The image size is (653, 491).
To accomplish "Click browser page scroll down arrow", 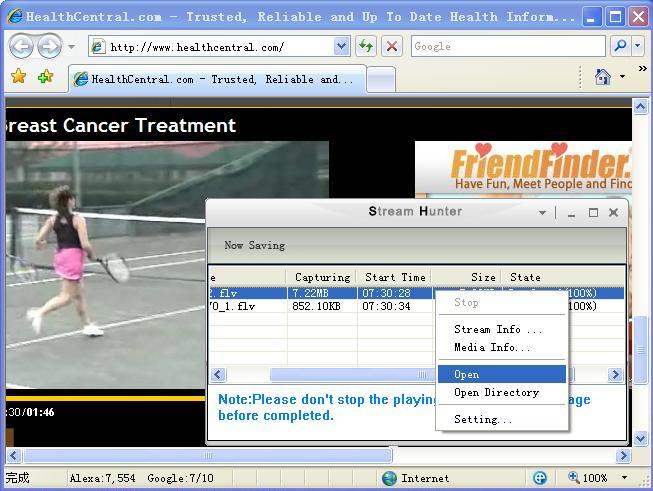I will click(641, 438).
